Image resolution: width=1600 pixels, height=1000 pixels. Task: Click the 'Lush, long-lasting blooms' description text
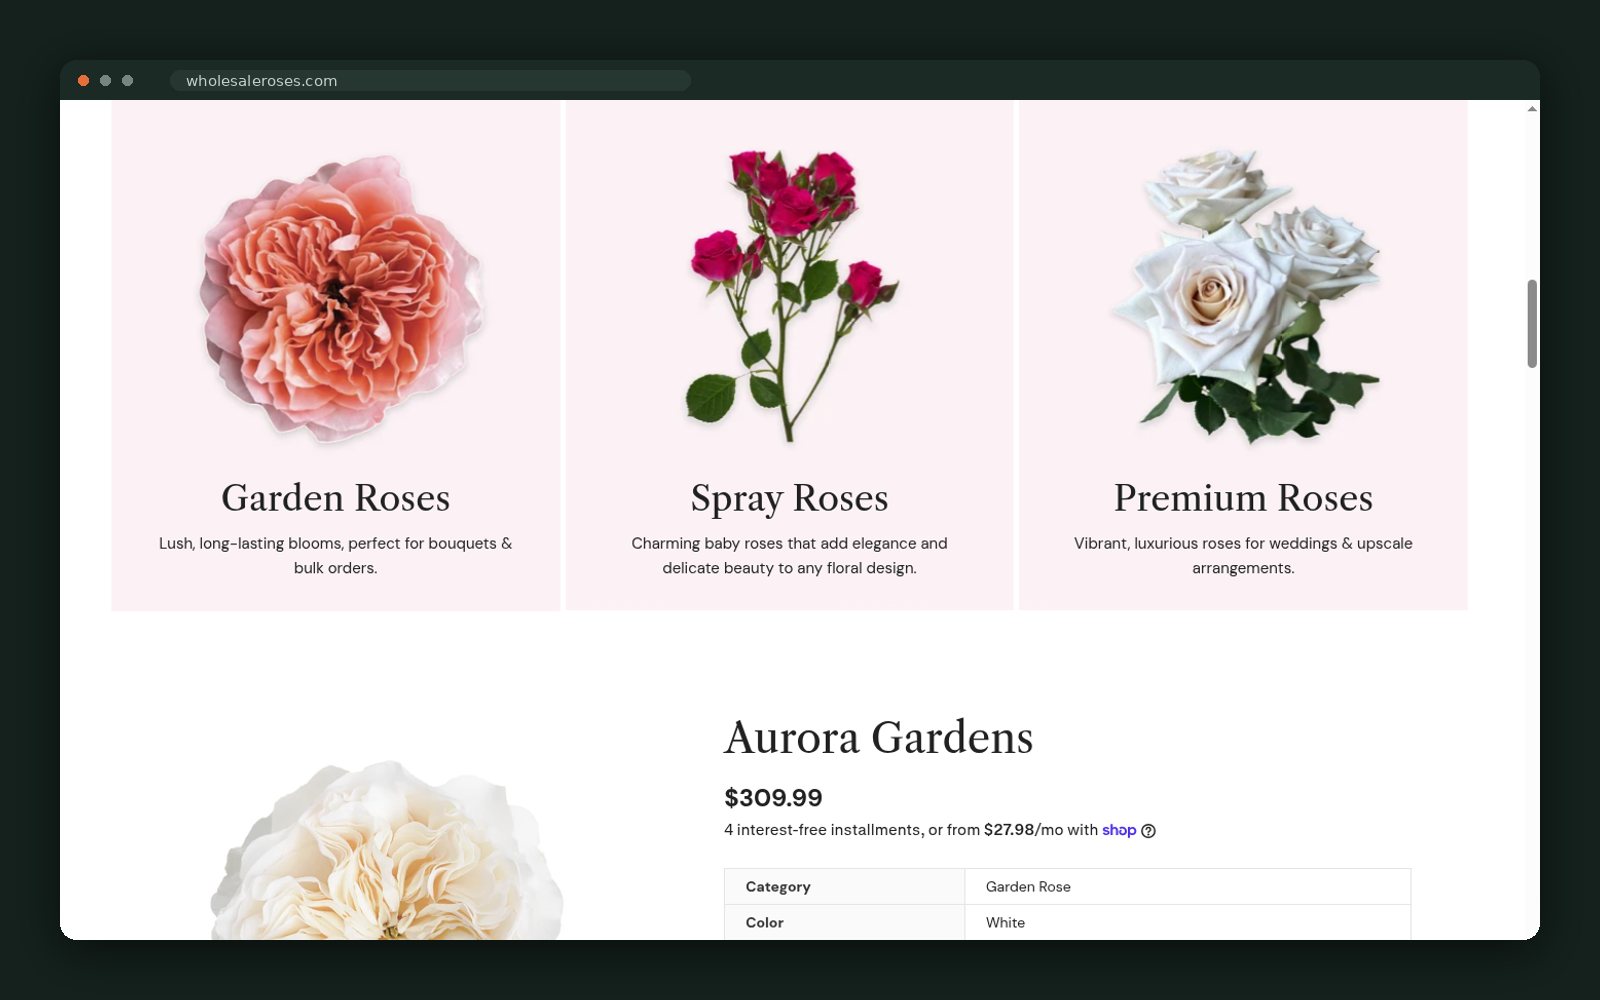point(336,556)
